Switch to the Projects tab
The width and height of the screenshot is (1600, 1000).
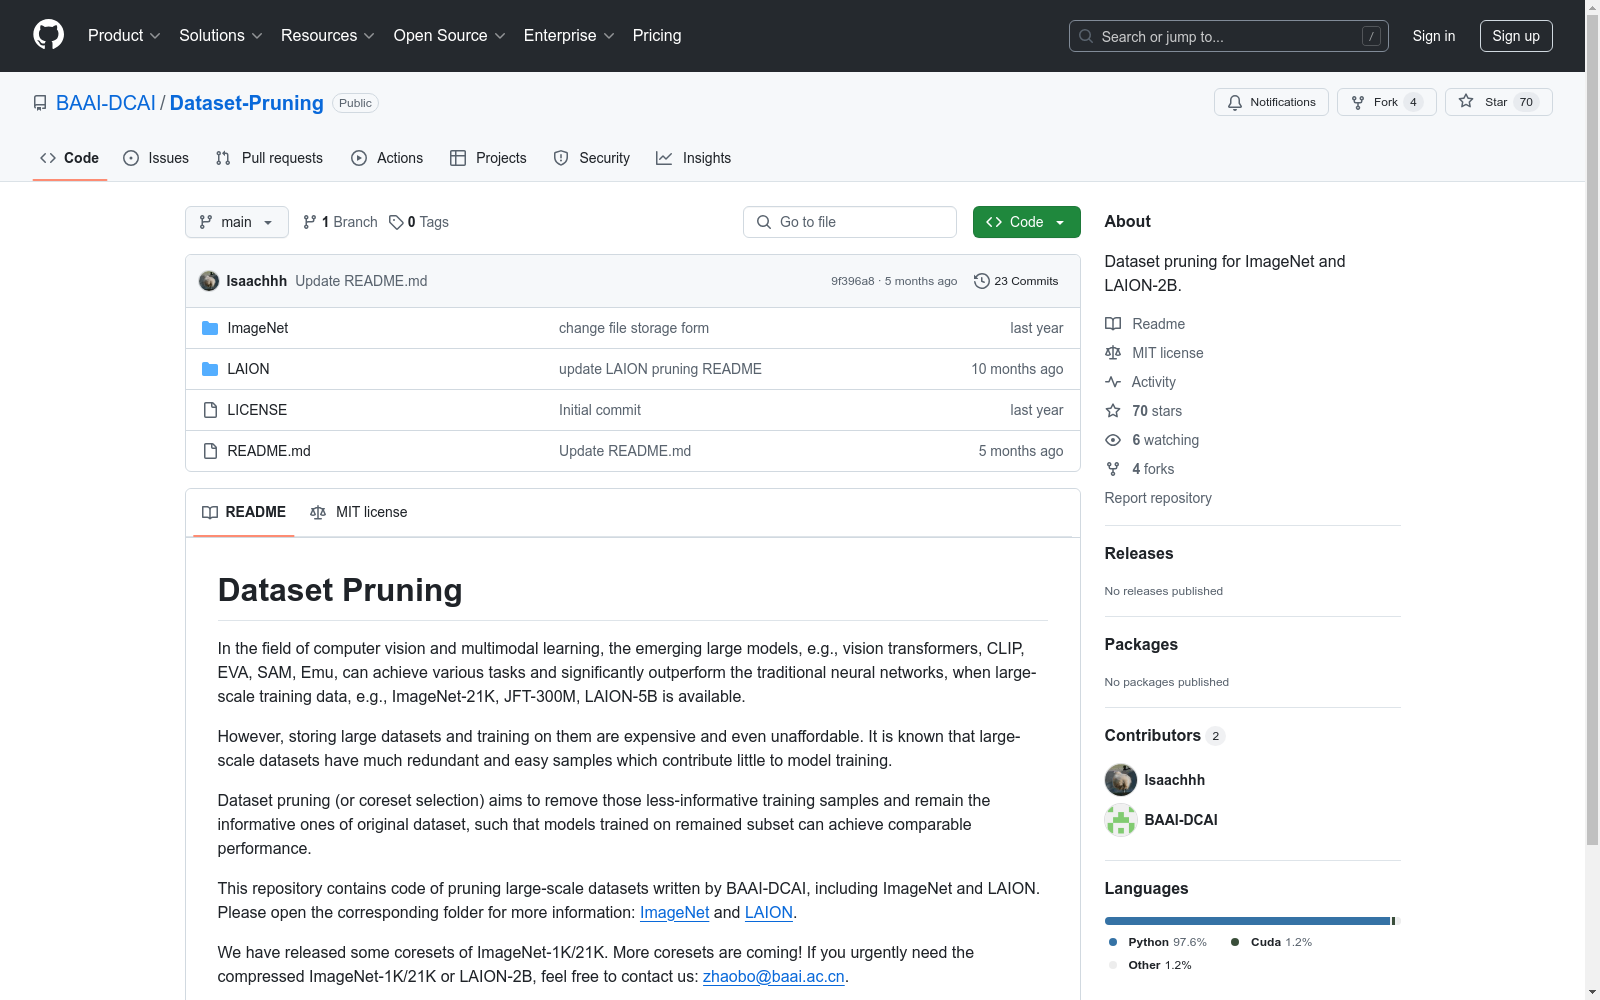488,158
